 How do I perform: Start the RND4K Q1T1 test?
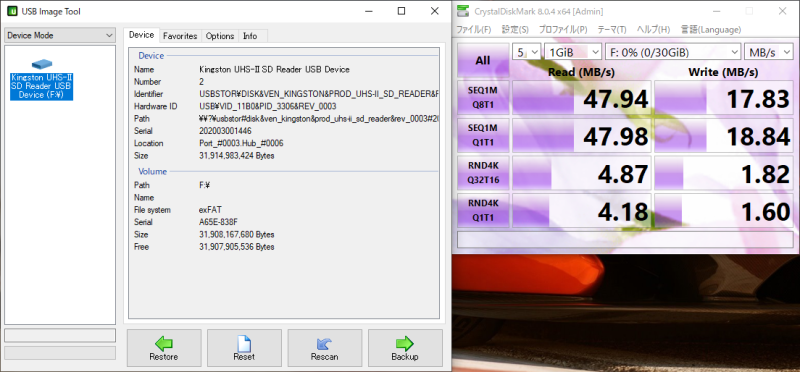(x=483, y=211)
